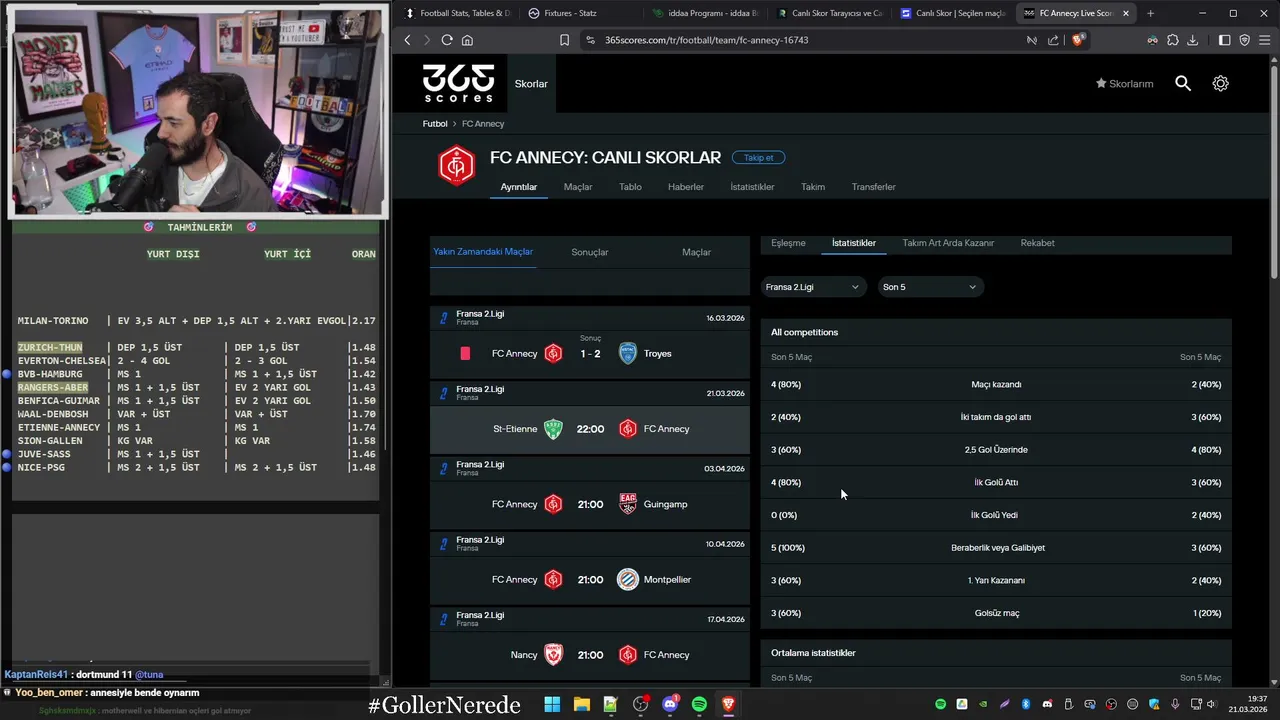Open Brave Shields lion icon

[1078, 40]
